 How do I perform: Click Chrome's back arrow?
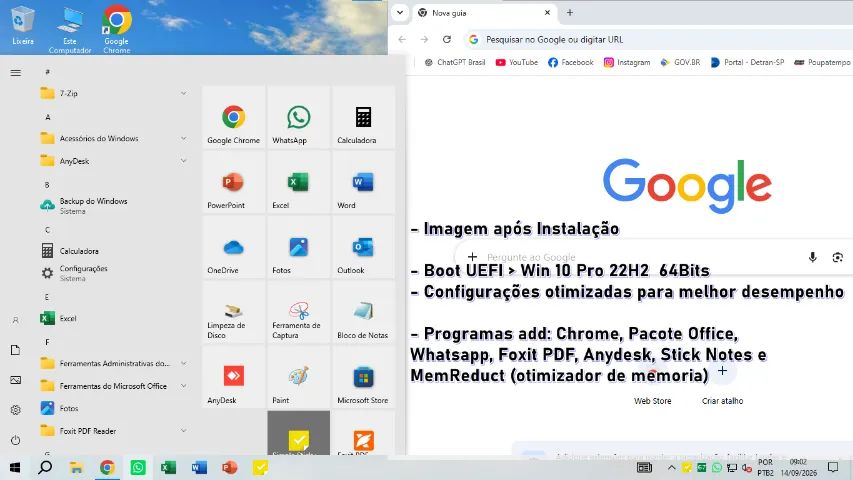402,39
